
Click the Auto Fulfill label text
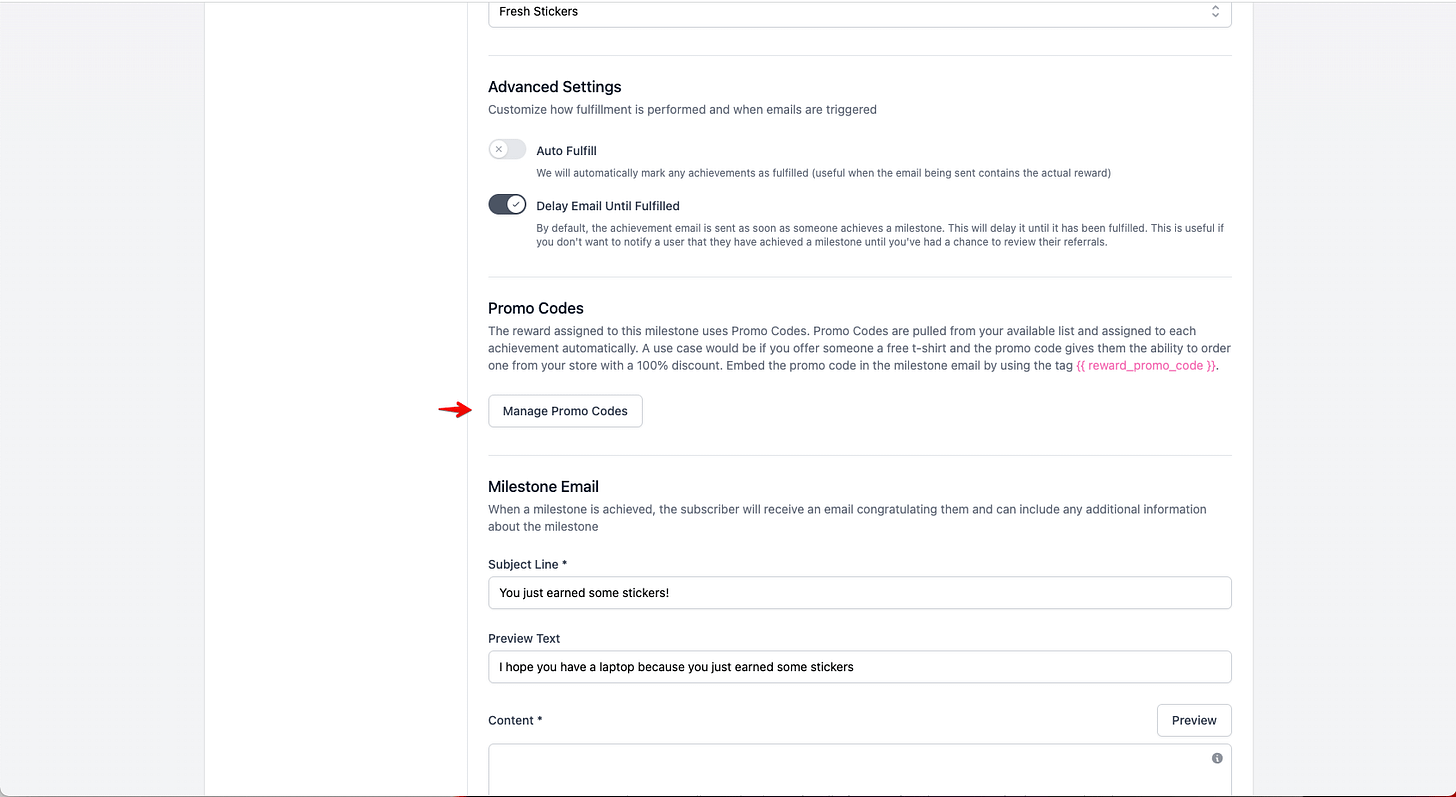[566, 151]
